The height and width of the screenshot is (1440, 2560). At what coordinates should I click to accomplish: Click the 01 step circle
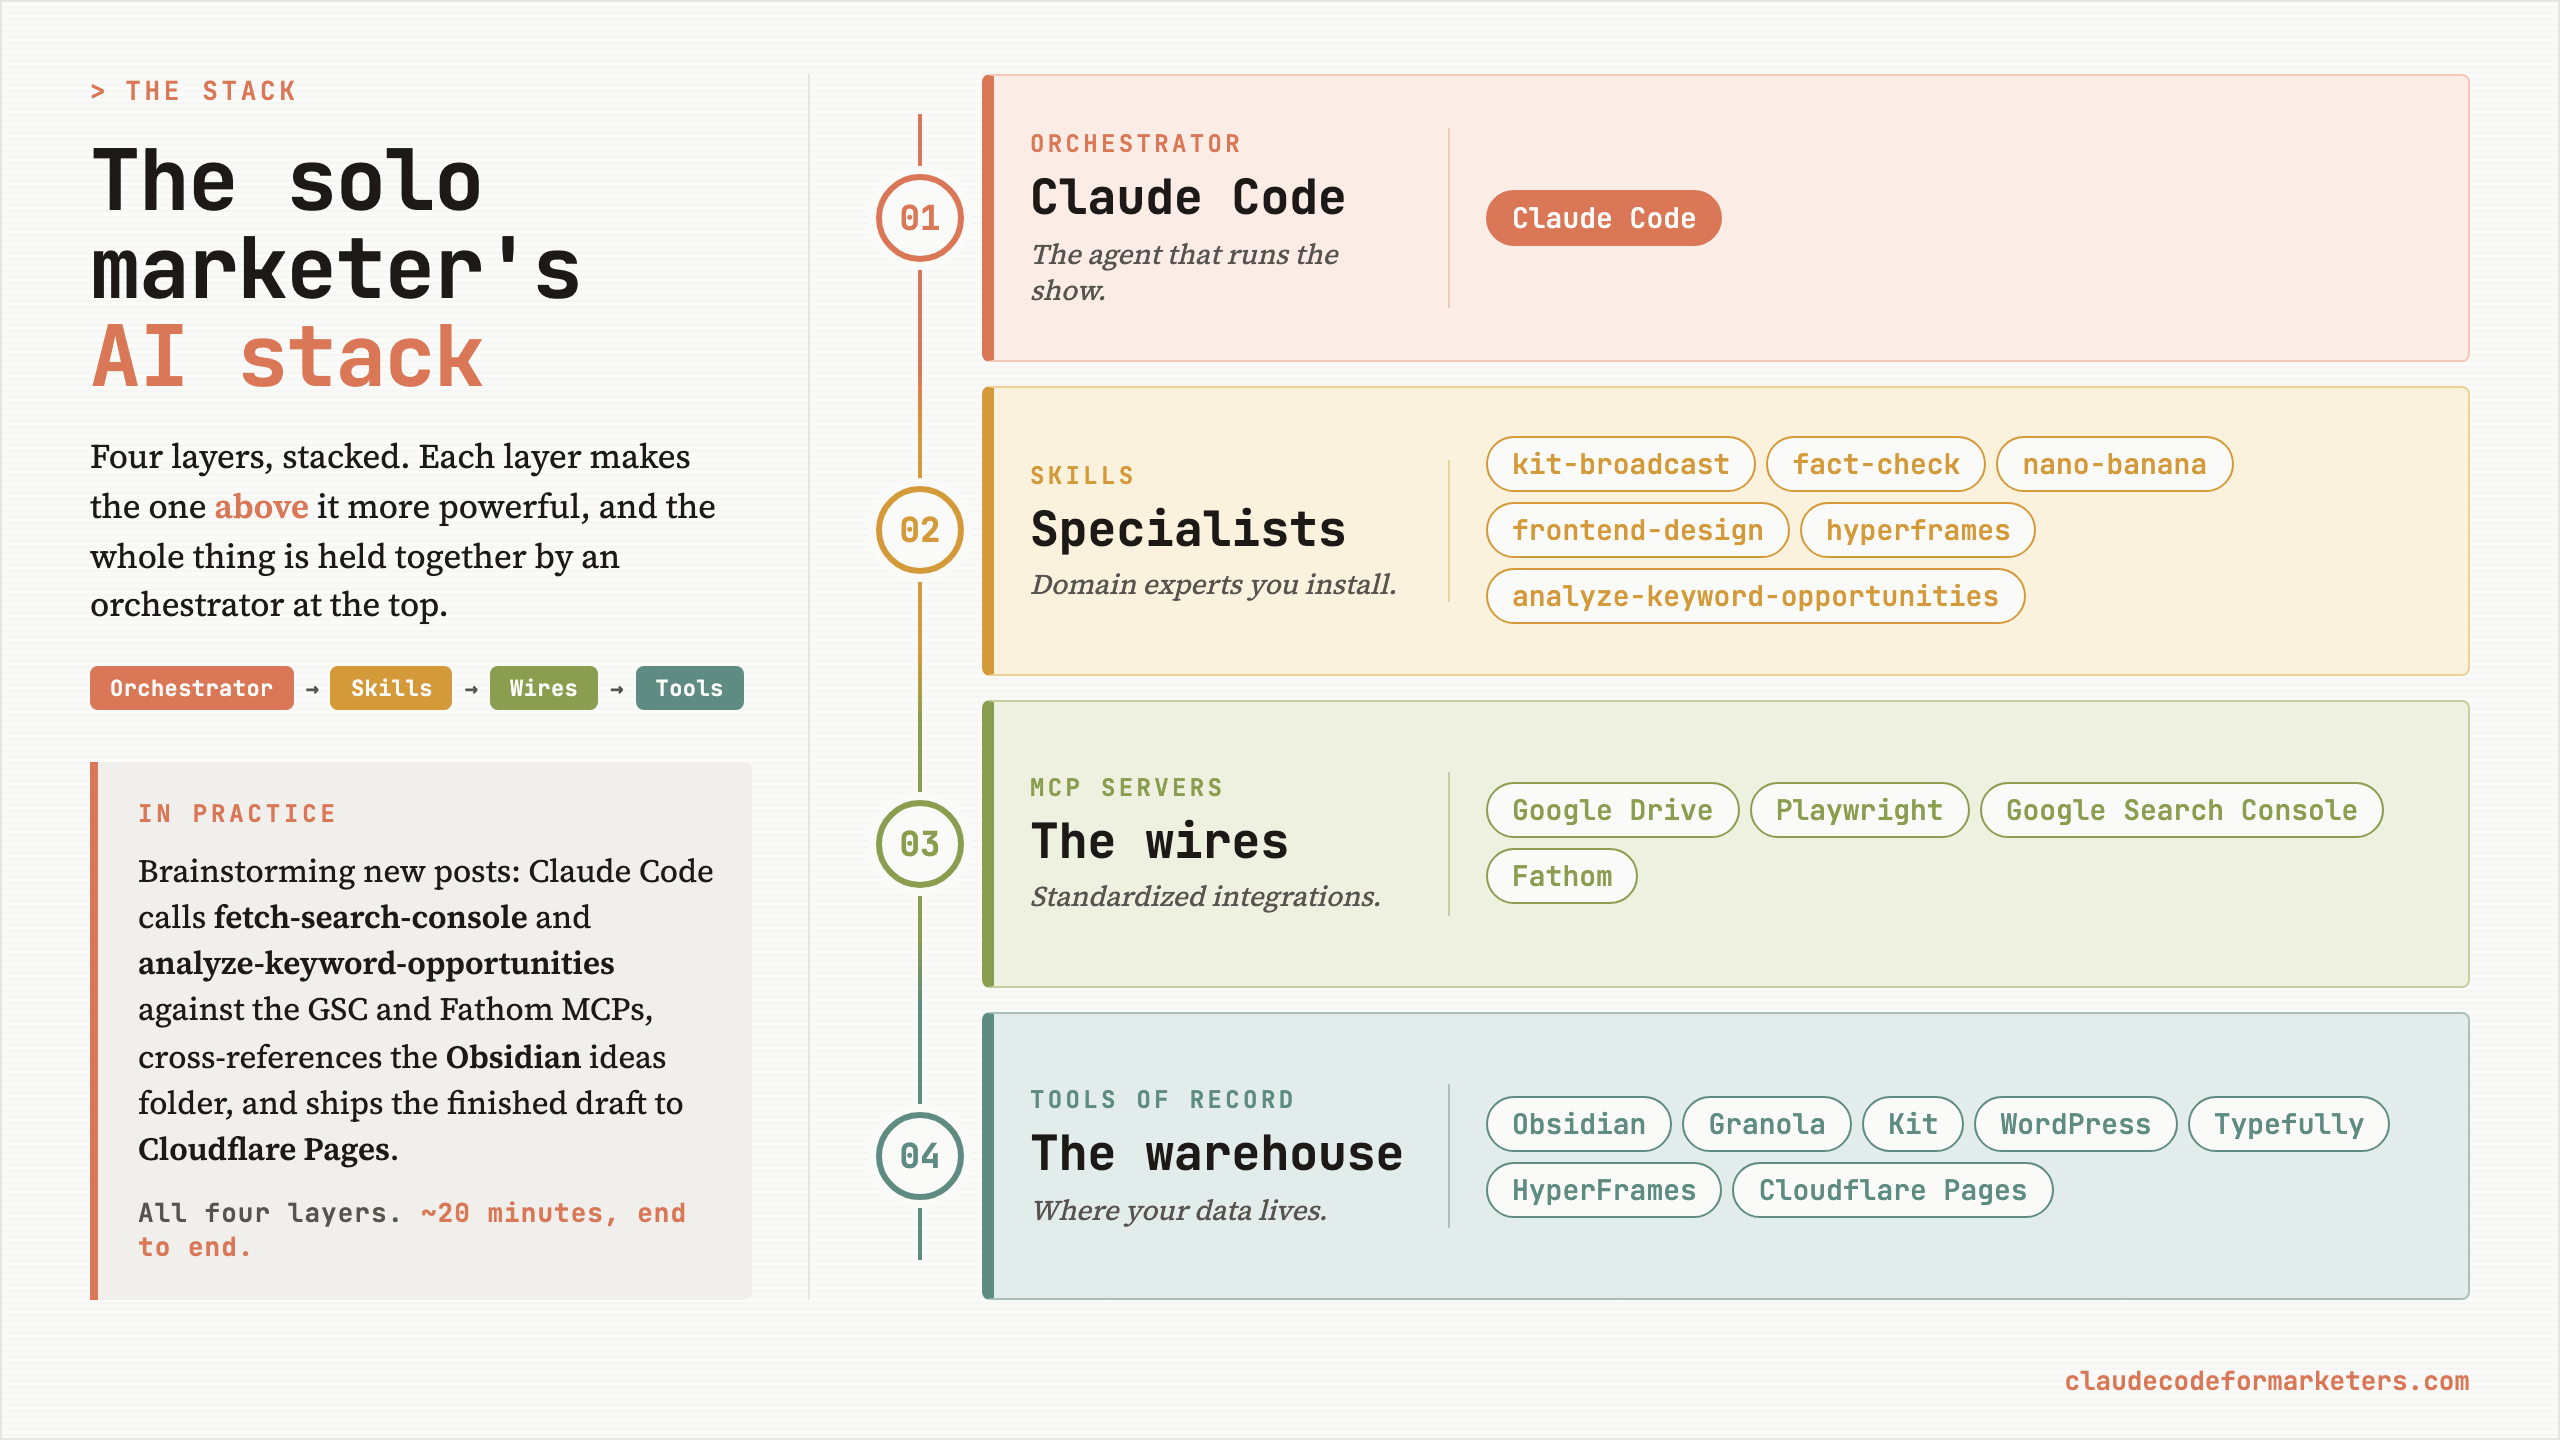(x=919, y=218)
